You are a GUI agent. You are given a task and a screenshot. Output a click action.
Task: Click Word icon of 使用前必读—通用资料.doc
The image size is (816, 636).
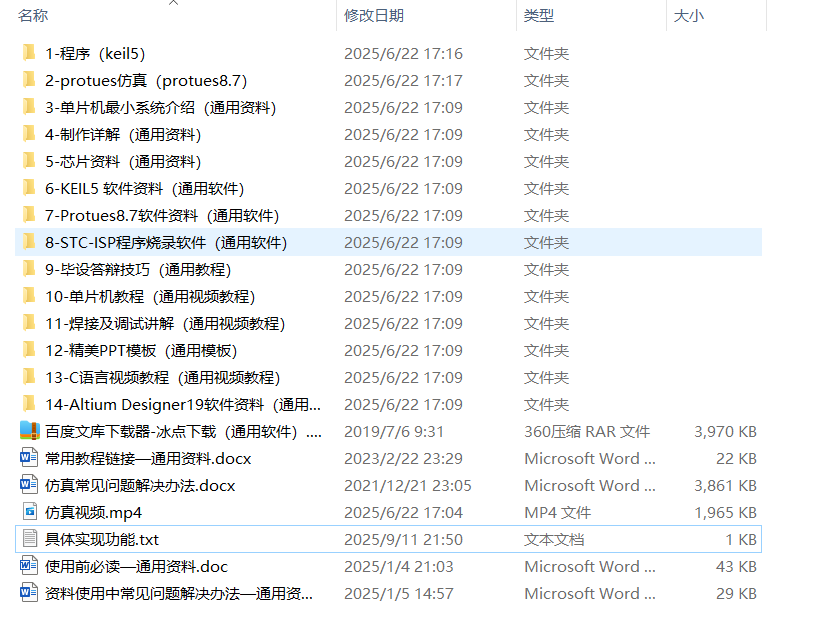pos(29,566)
